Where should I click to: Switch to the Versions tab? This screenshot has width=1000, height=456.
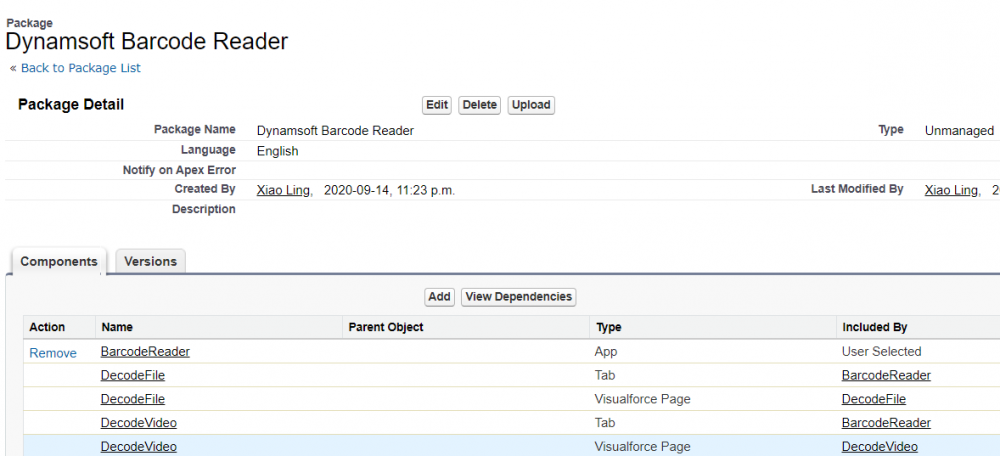click(x=150, y=261)
